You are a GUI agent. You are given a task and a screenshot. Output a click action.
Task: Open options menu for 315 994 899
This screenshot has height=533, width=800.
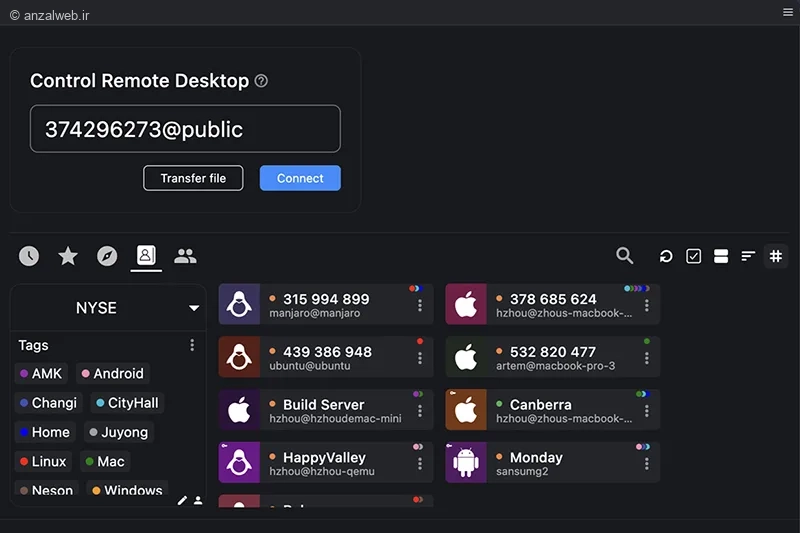420,305
